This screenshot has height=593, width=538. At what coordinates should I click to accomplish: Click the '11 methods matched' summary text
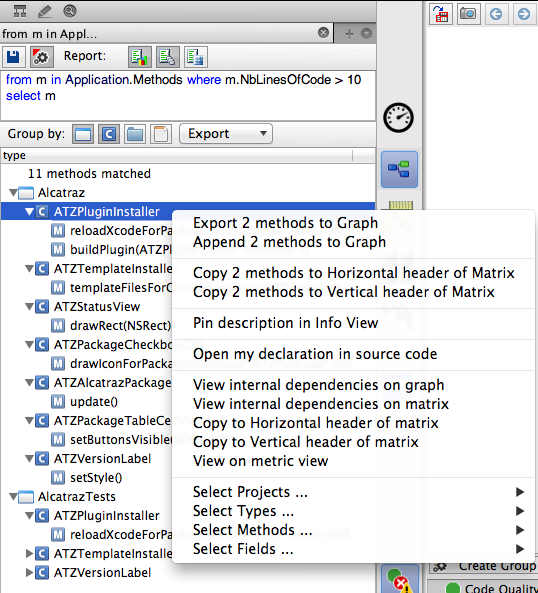click(x=89, y=174)
